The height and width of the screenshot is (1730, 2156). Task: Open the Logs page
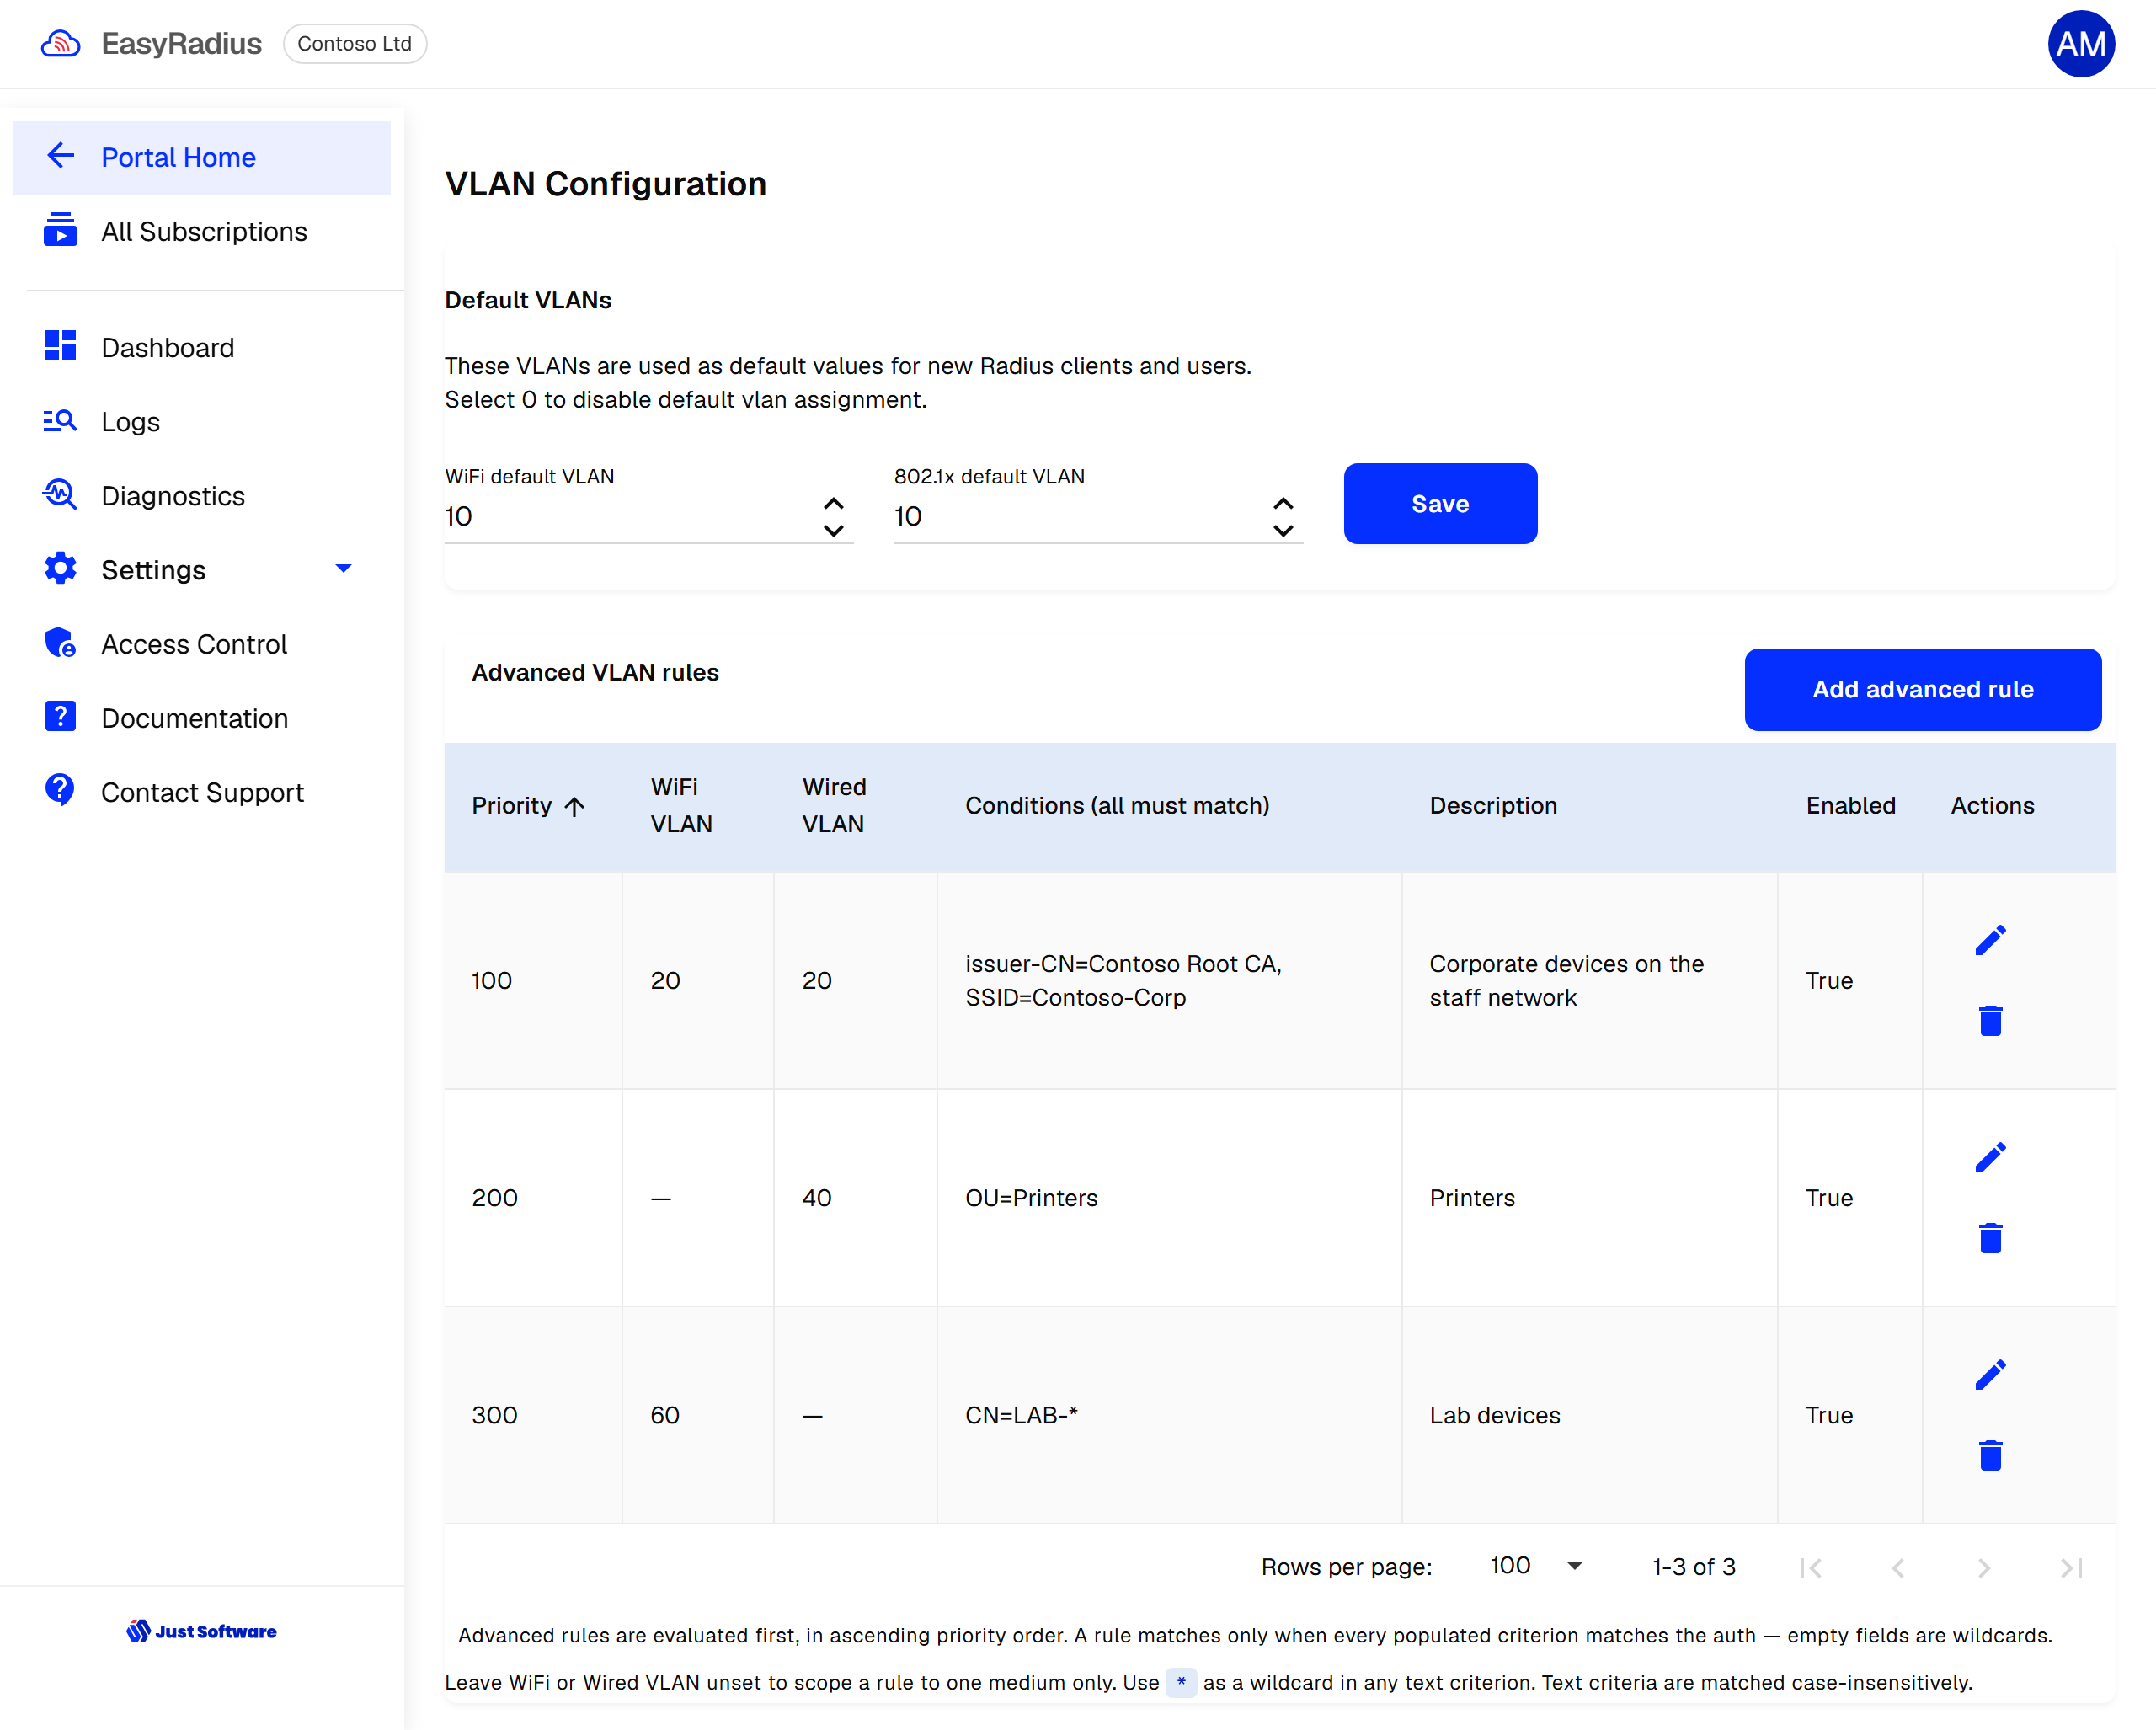tap(202, 421)
